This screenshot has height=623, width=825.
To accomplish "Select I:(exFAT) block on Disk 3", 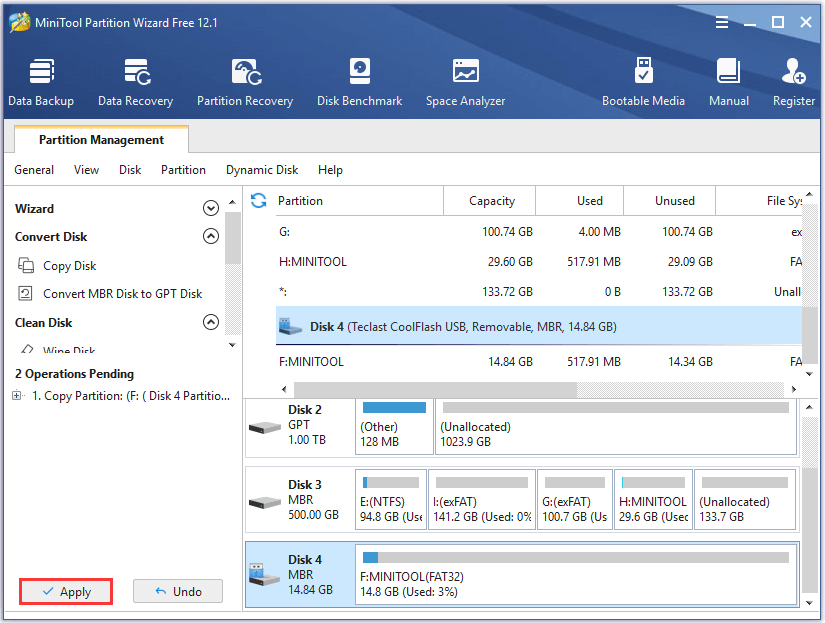I will (482, 499).
